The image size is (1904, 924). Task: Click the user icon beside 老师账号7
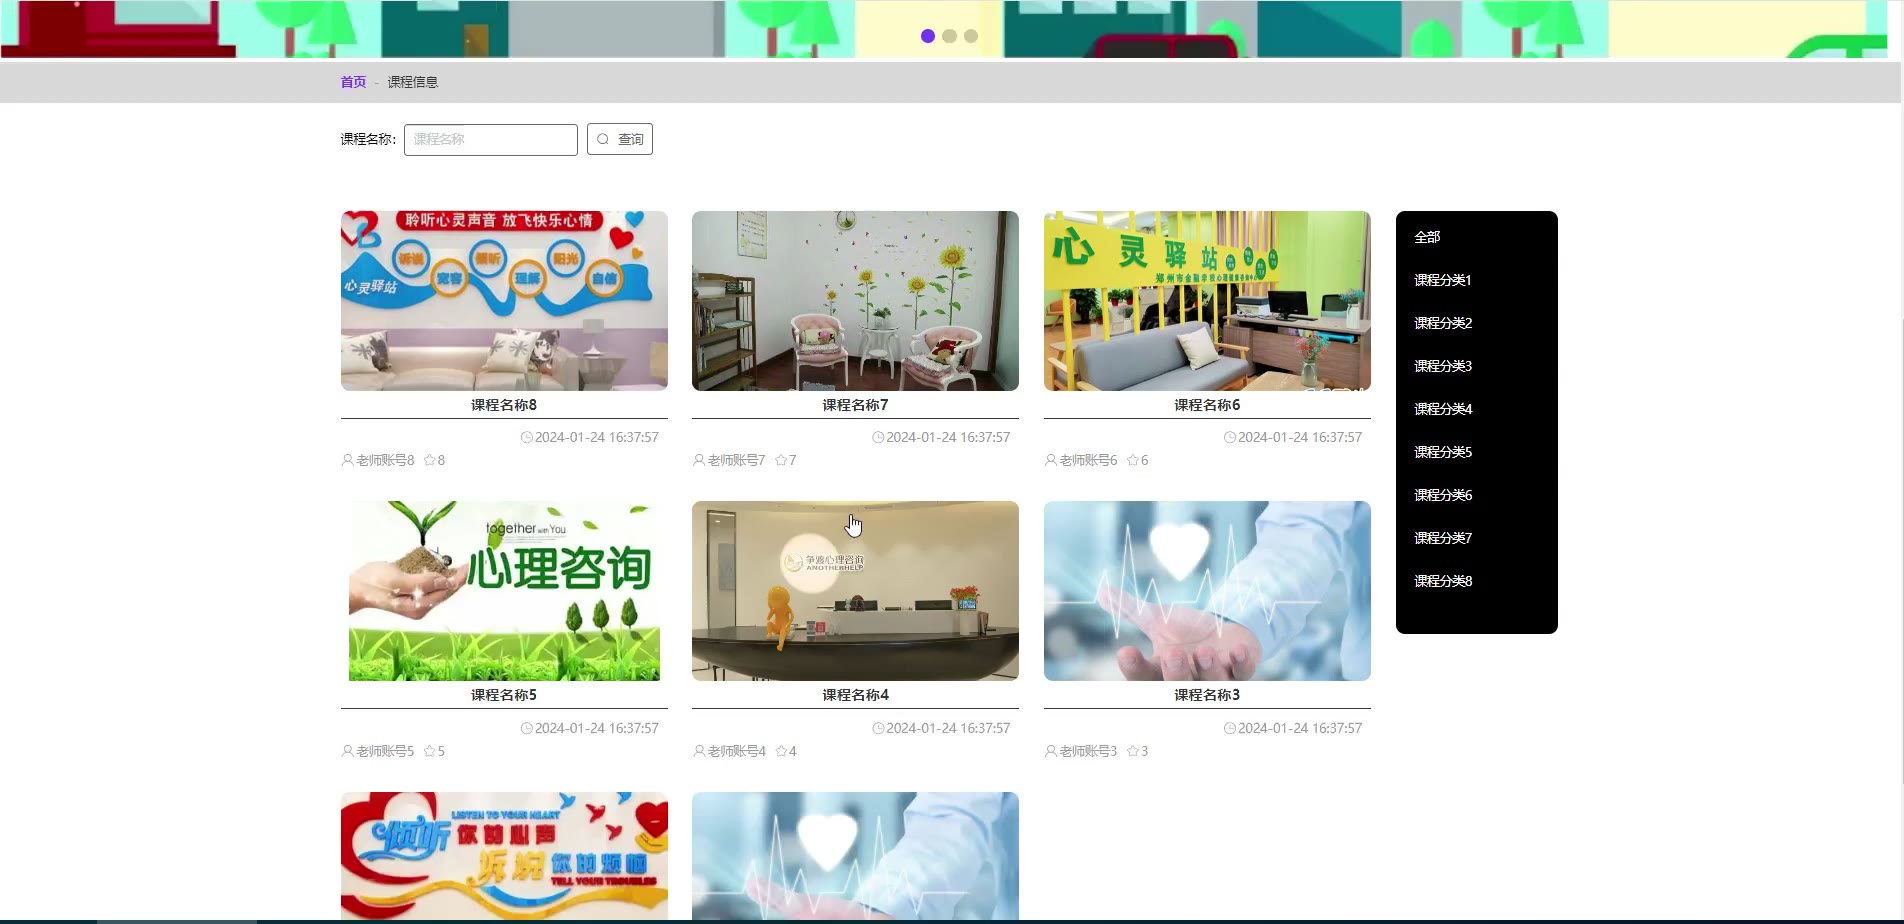click(x=699, y=460)
